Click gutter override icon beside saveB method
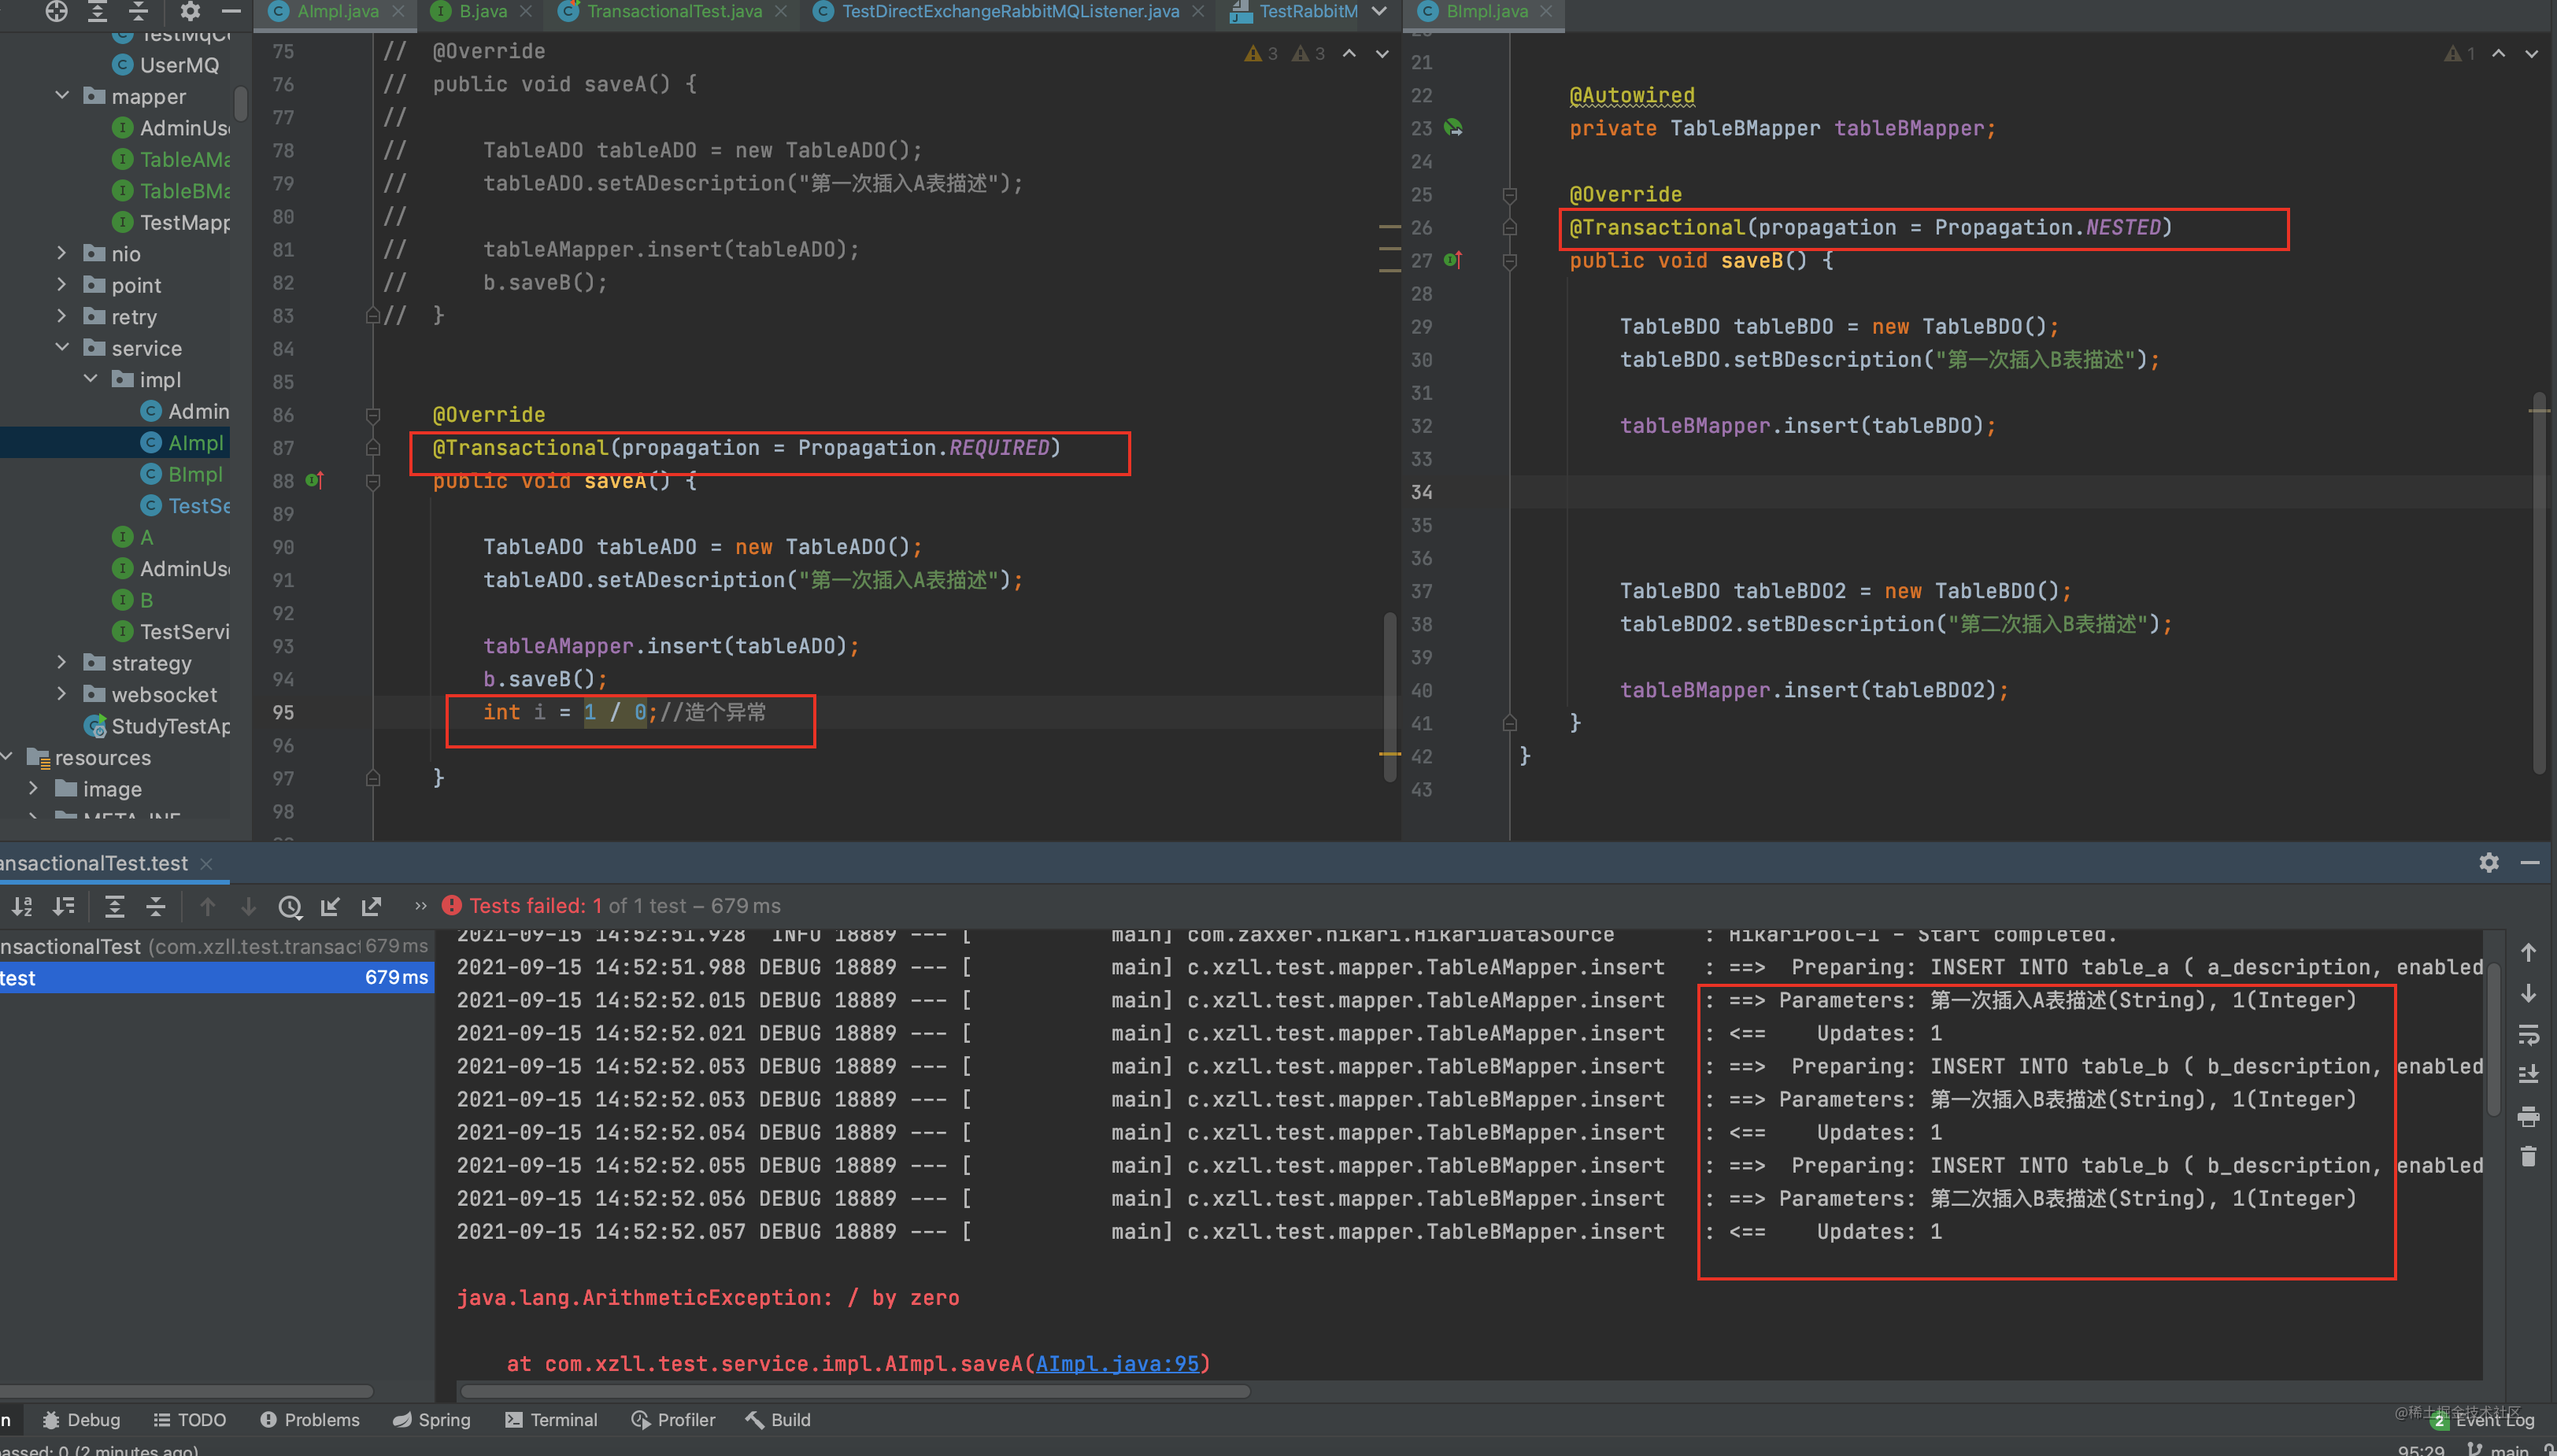Screen dimensions: 2557x1456 [x=1453, y=260]
